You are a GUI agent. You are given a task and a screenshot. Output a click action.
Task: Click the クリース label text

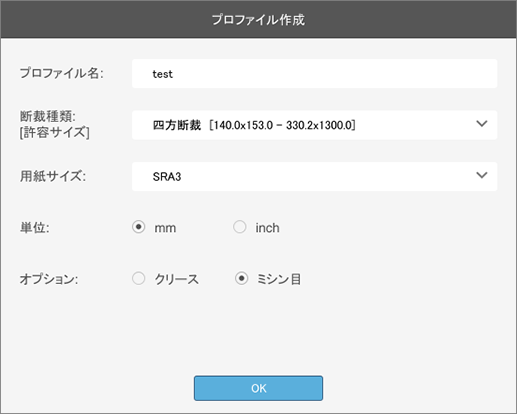[177, 279]
